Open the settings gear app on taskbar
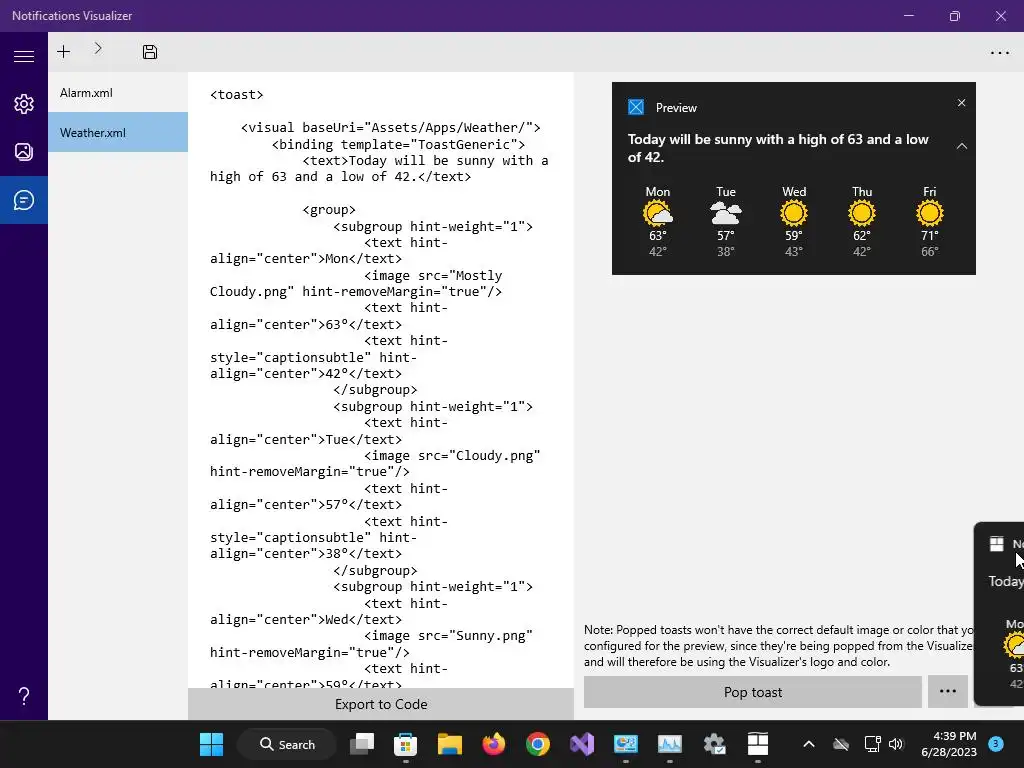Image resolution: width=1024 pixels, height=768 pixels. 714,744
